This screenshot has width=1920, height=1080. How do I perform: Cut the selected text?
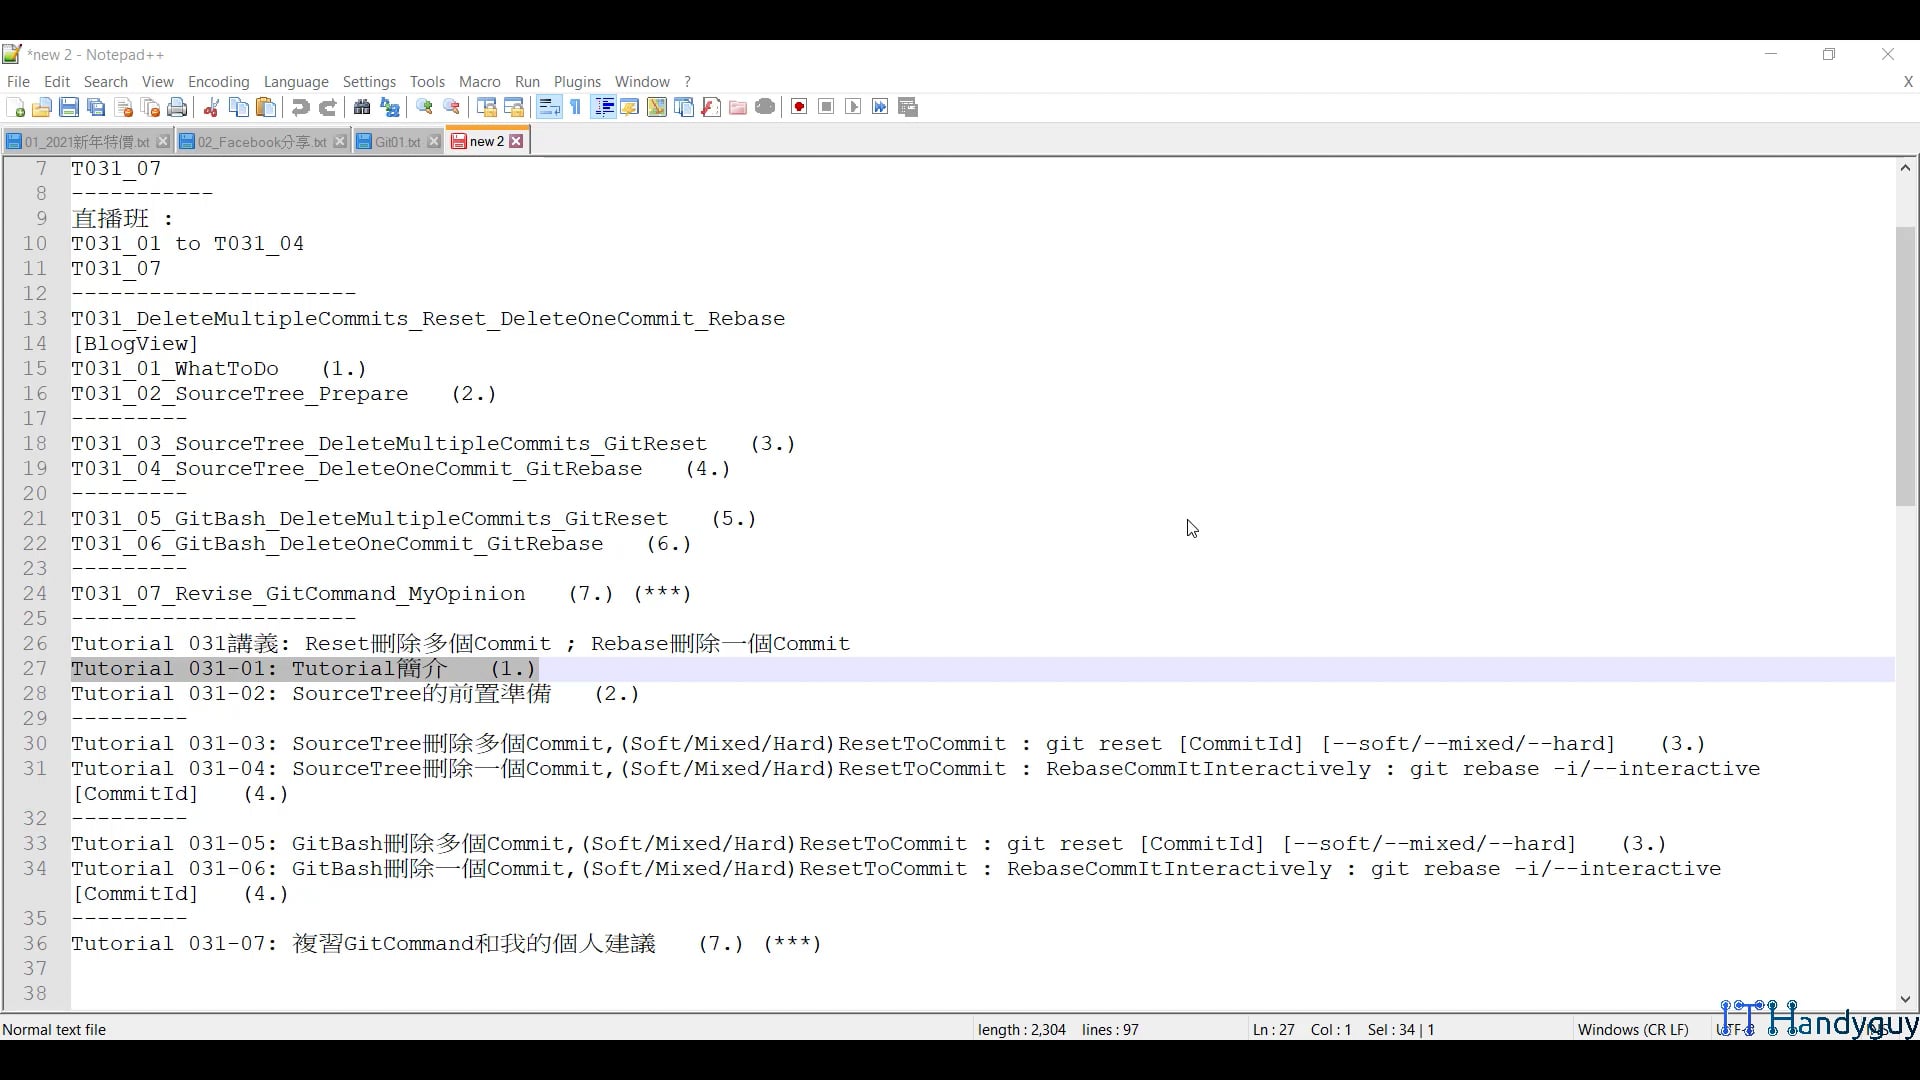click(211, 107)
